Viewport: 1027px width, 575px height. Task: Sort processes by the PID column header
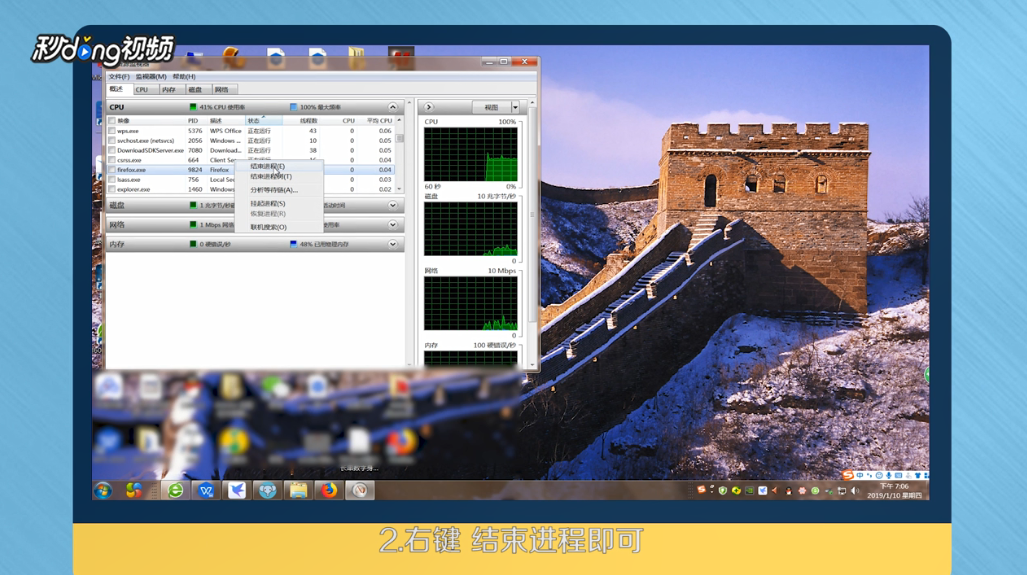193,121
